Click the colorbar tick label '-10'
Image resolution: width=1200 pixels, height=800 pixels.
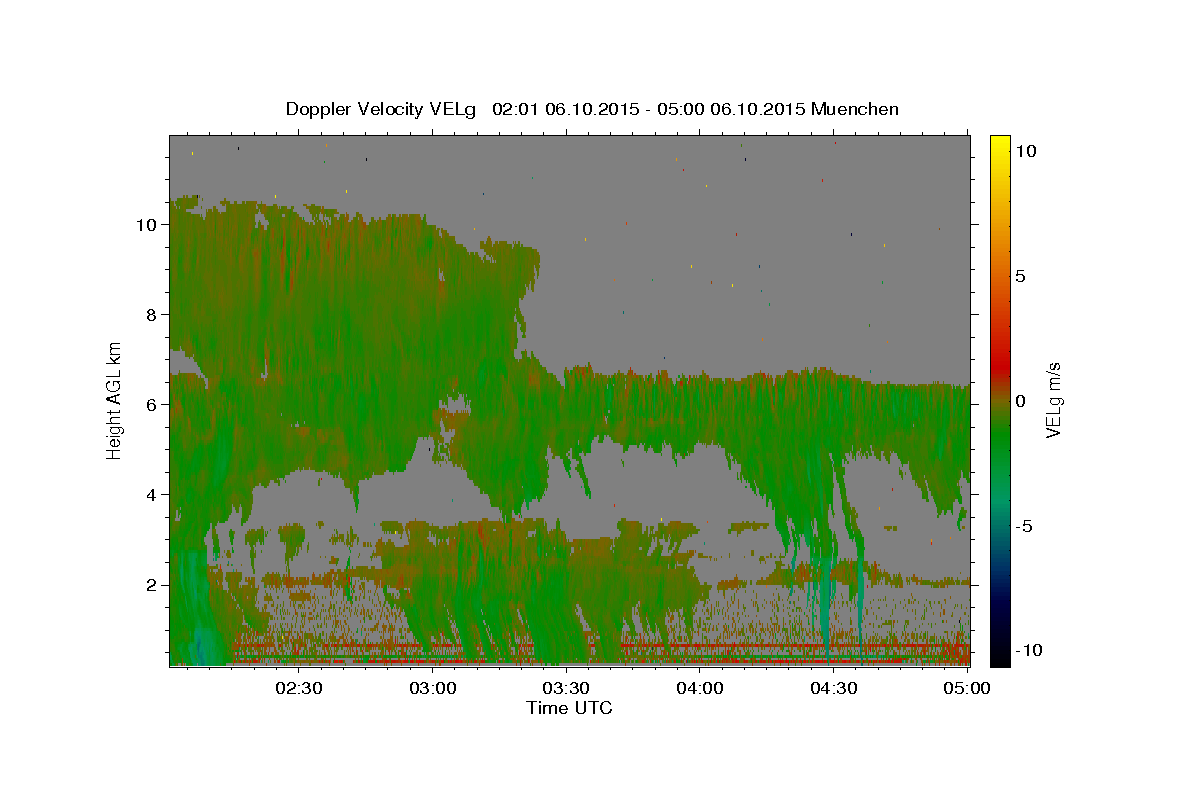click(1027, 651)
